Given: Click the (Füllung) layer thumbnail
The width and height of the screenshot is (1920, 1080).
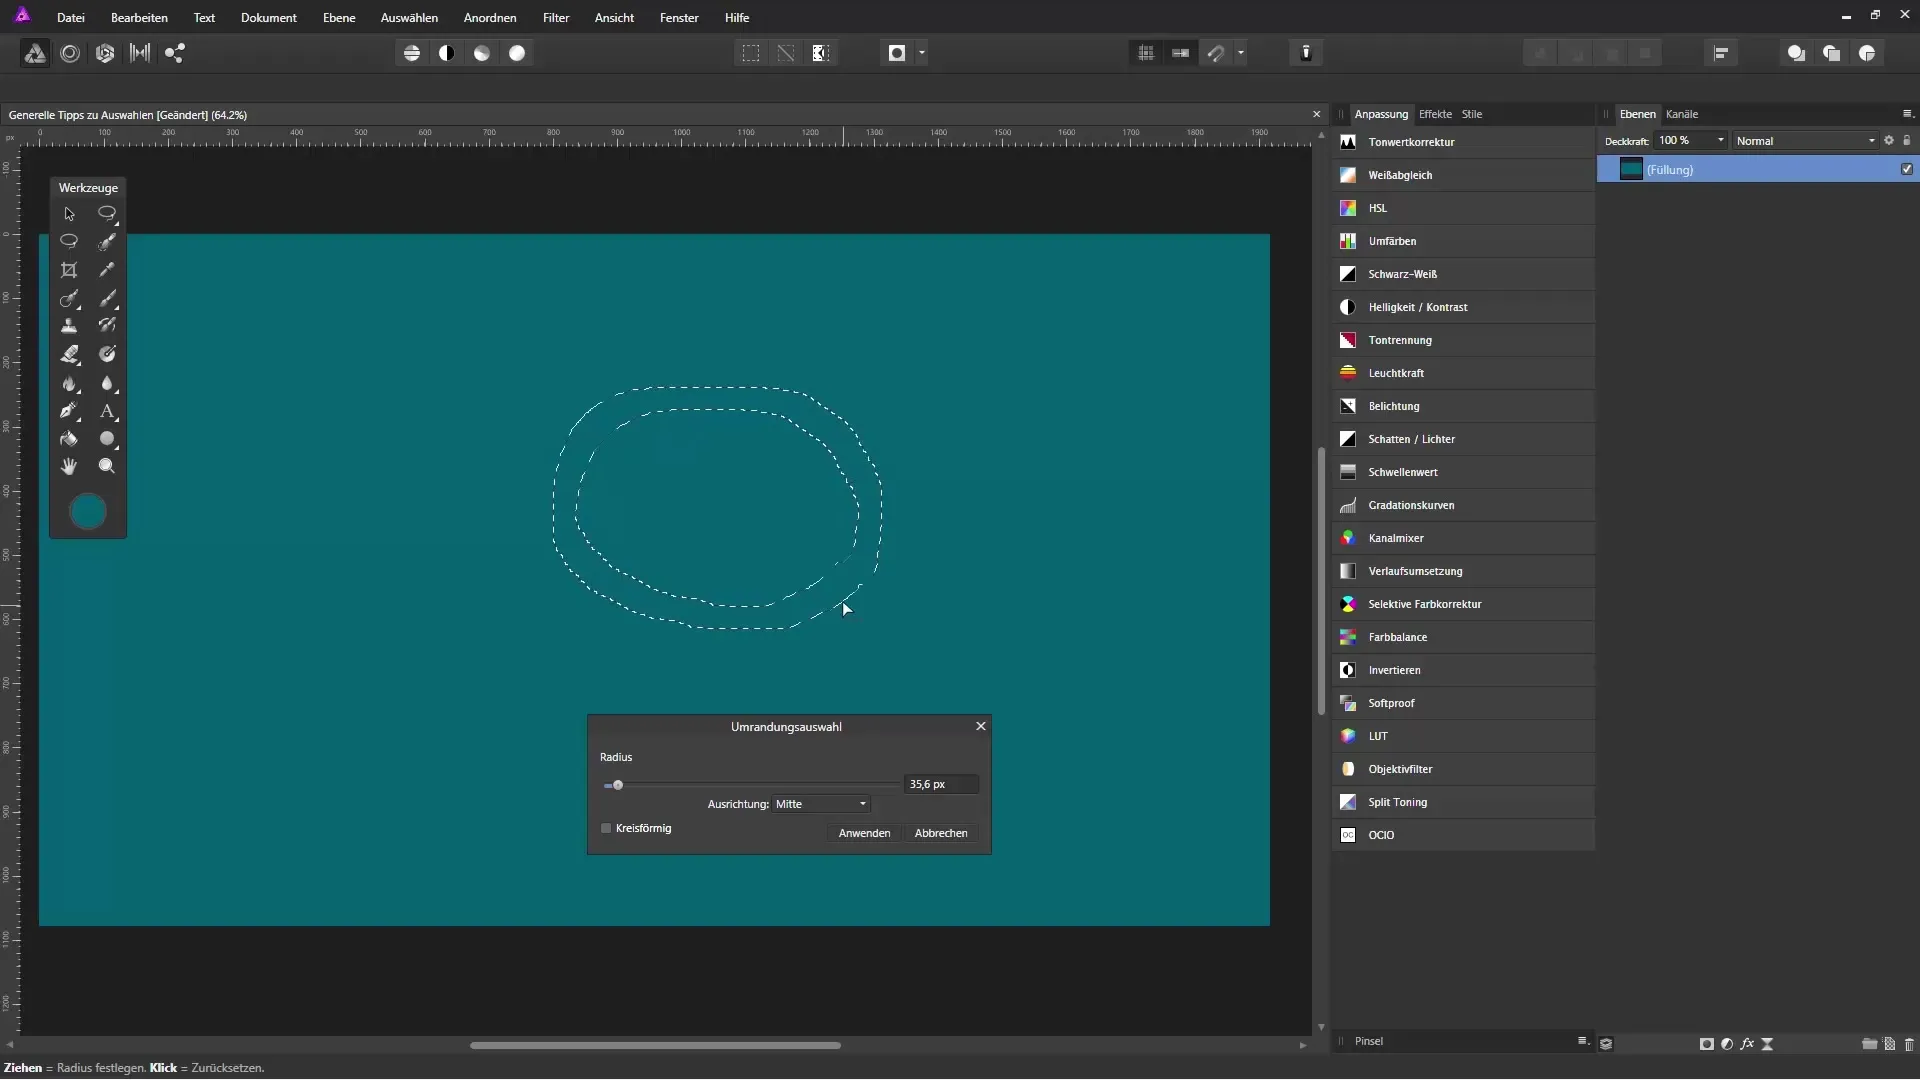Looking at the screenshot, I should coord(1631,169).
